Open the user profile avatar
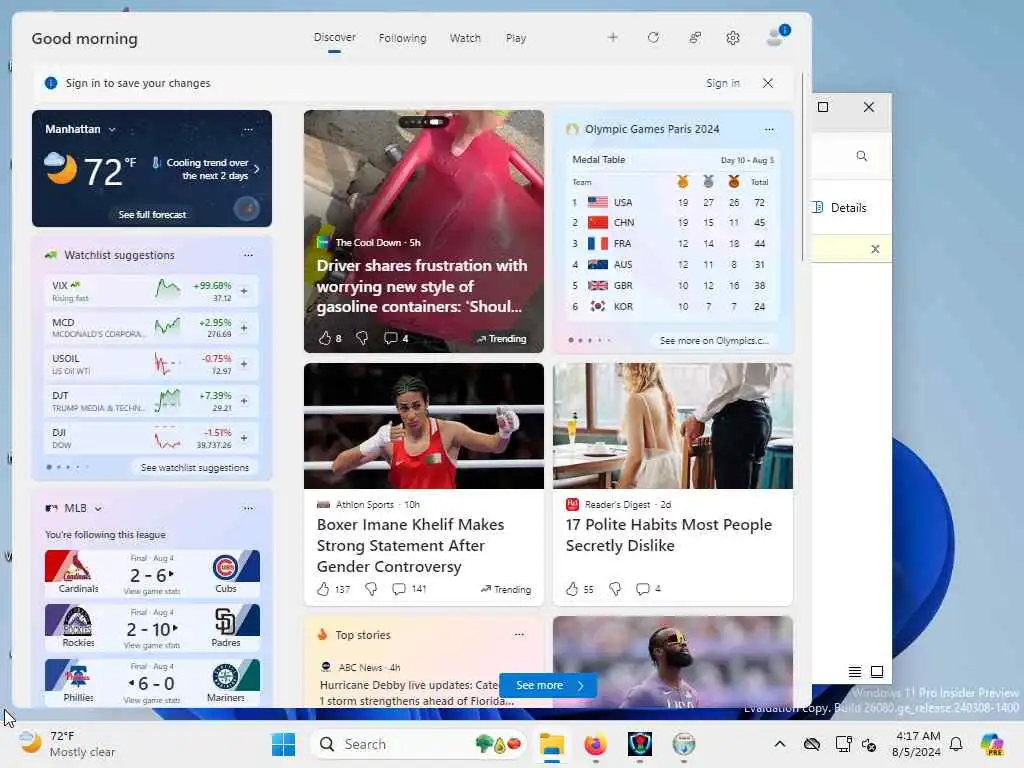 coord(776,37)
